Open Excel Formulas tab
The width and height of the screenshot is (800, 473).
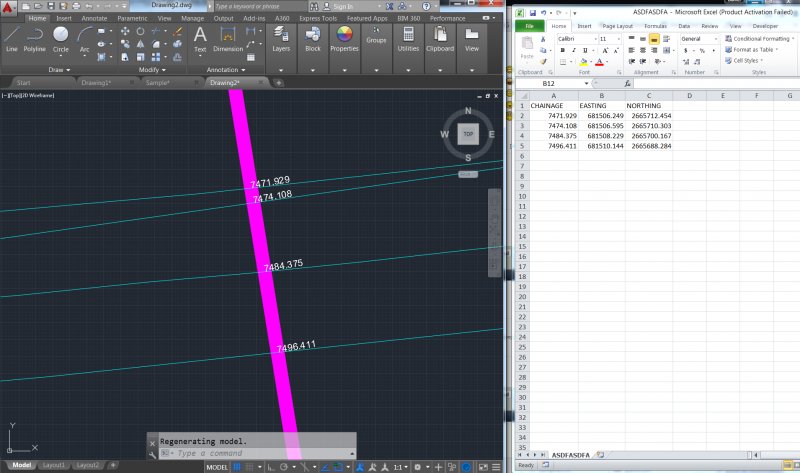click(x=655, y=26)
